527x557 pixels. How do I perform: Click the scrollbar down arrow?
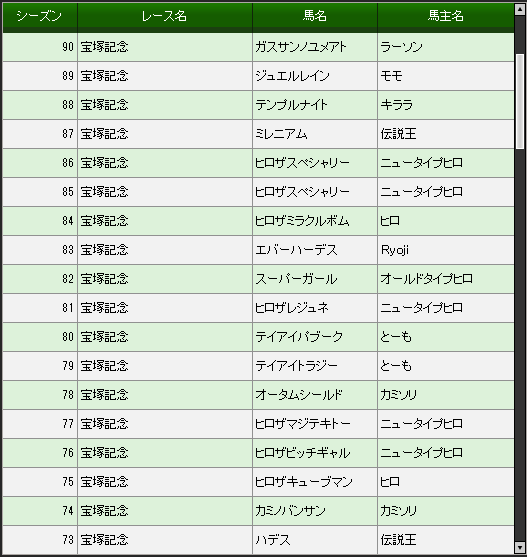tap(520, 547)
